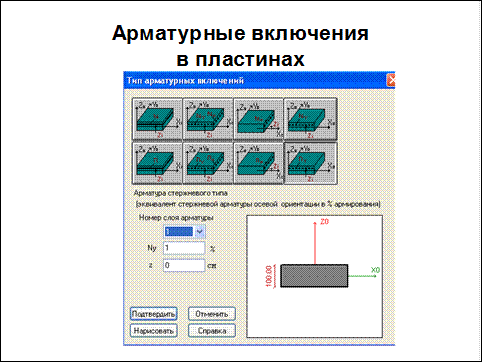Click the Арматура стержневого типа label
Viewport: 482px width, 362px height.
(x=181, y=193)
